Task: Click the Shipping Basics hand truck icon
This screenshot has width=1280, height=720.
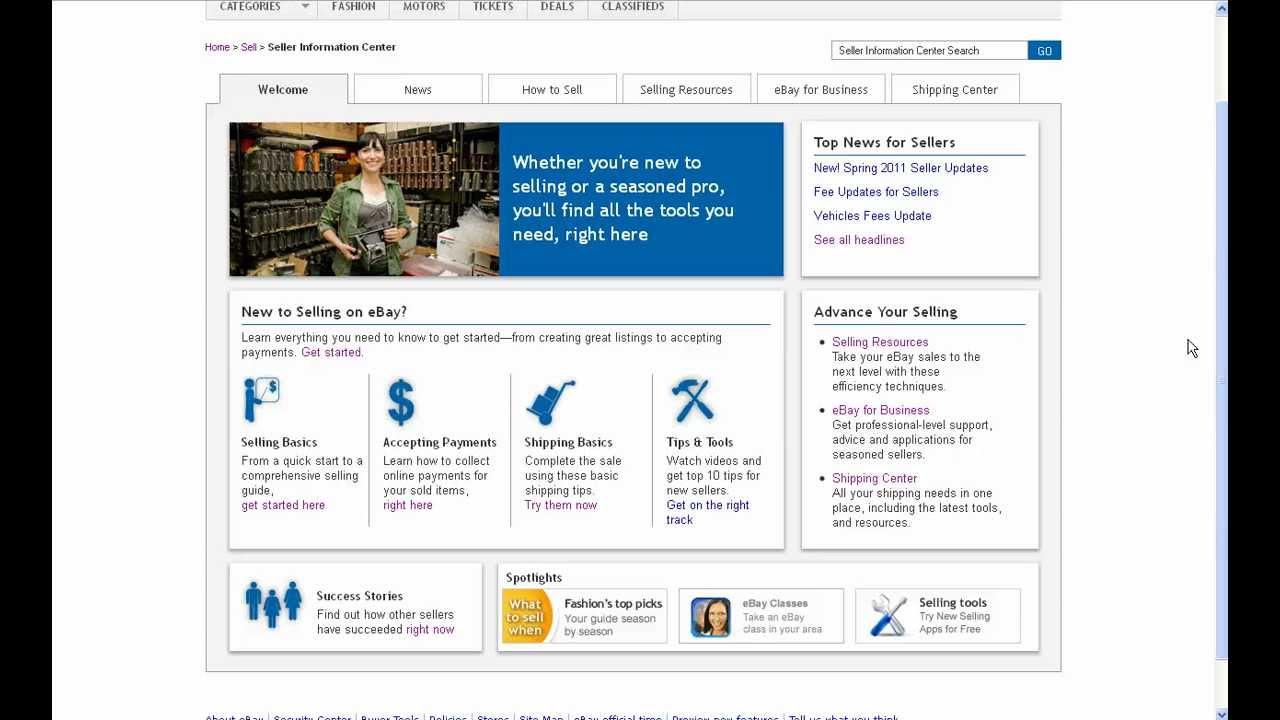Action: (x=550, y=401)
